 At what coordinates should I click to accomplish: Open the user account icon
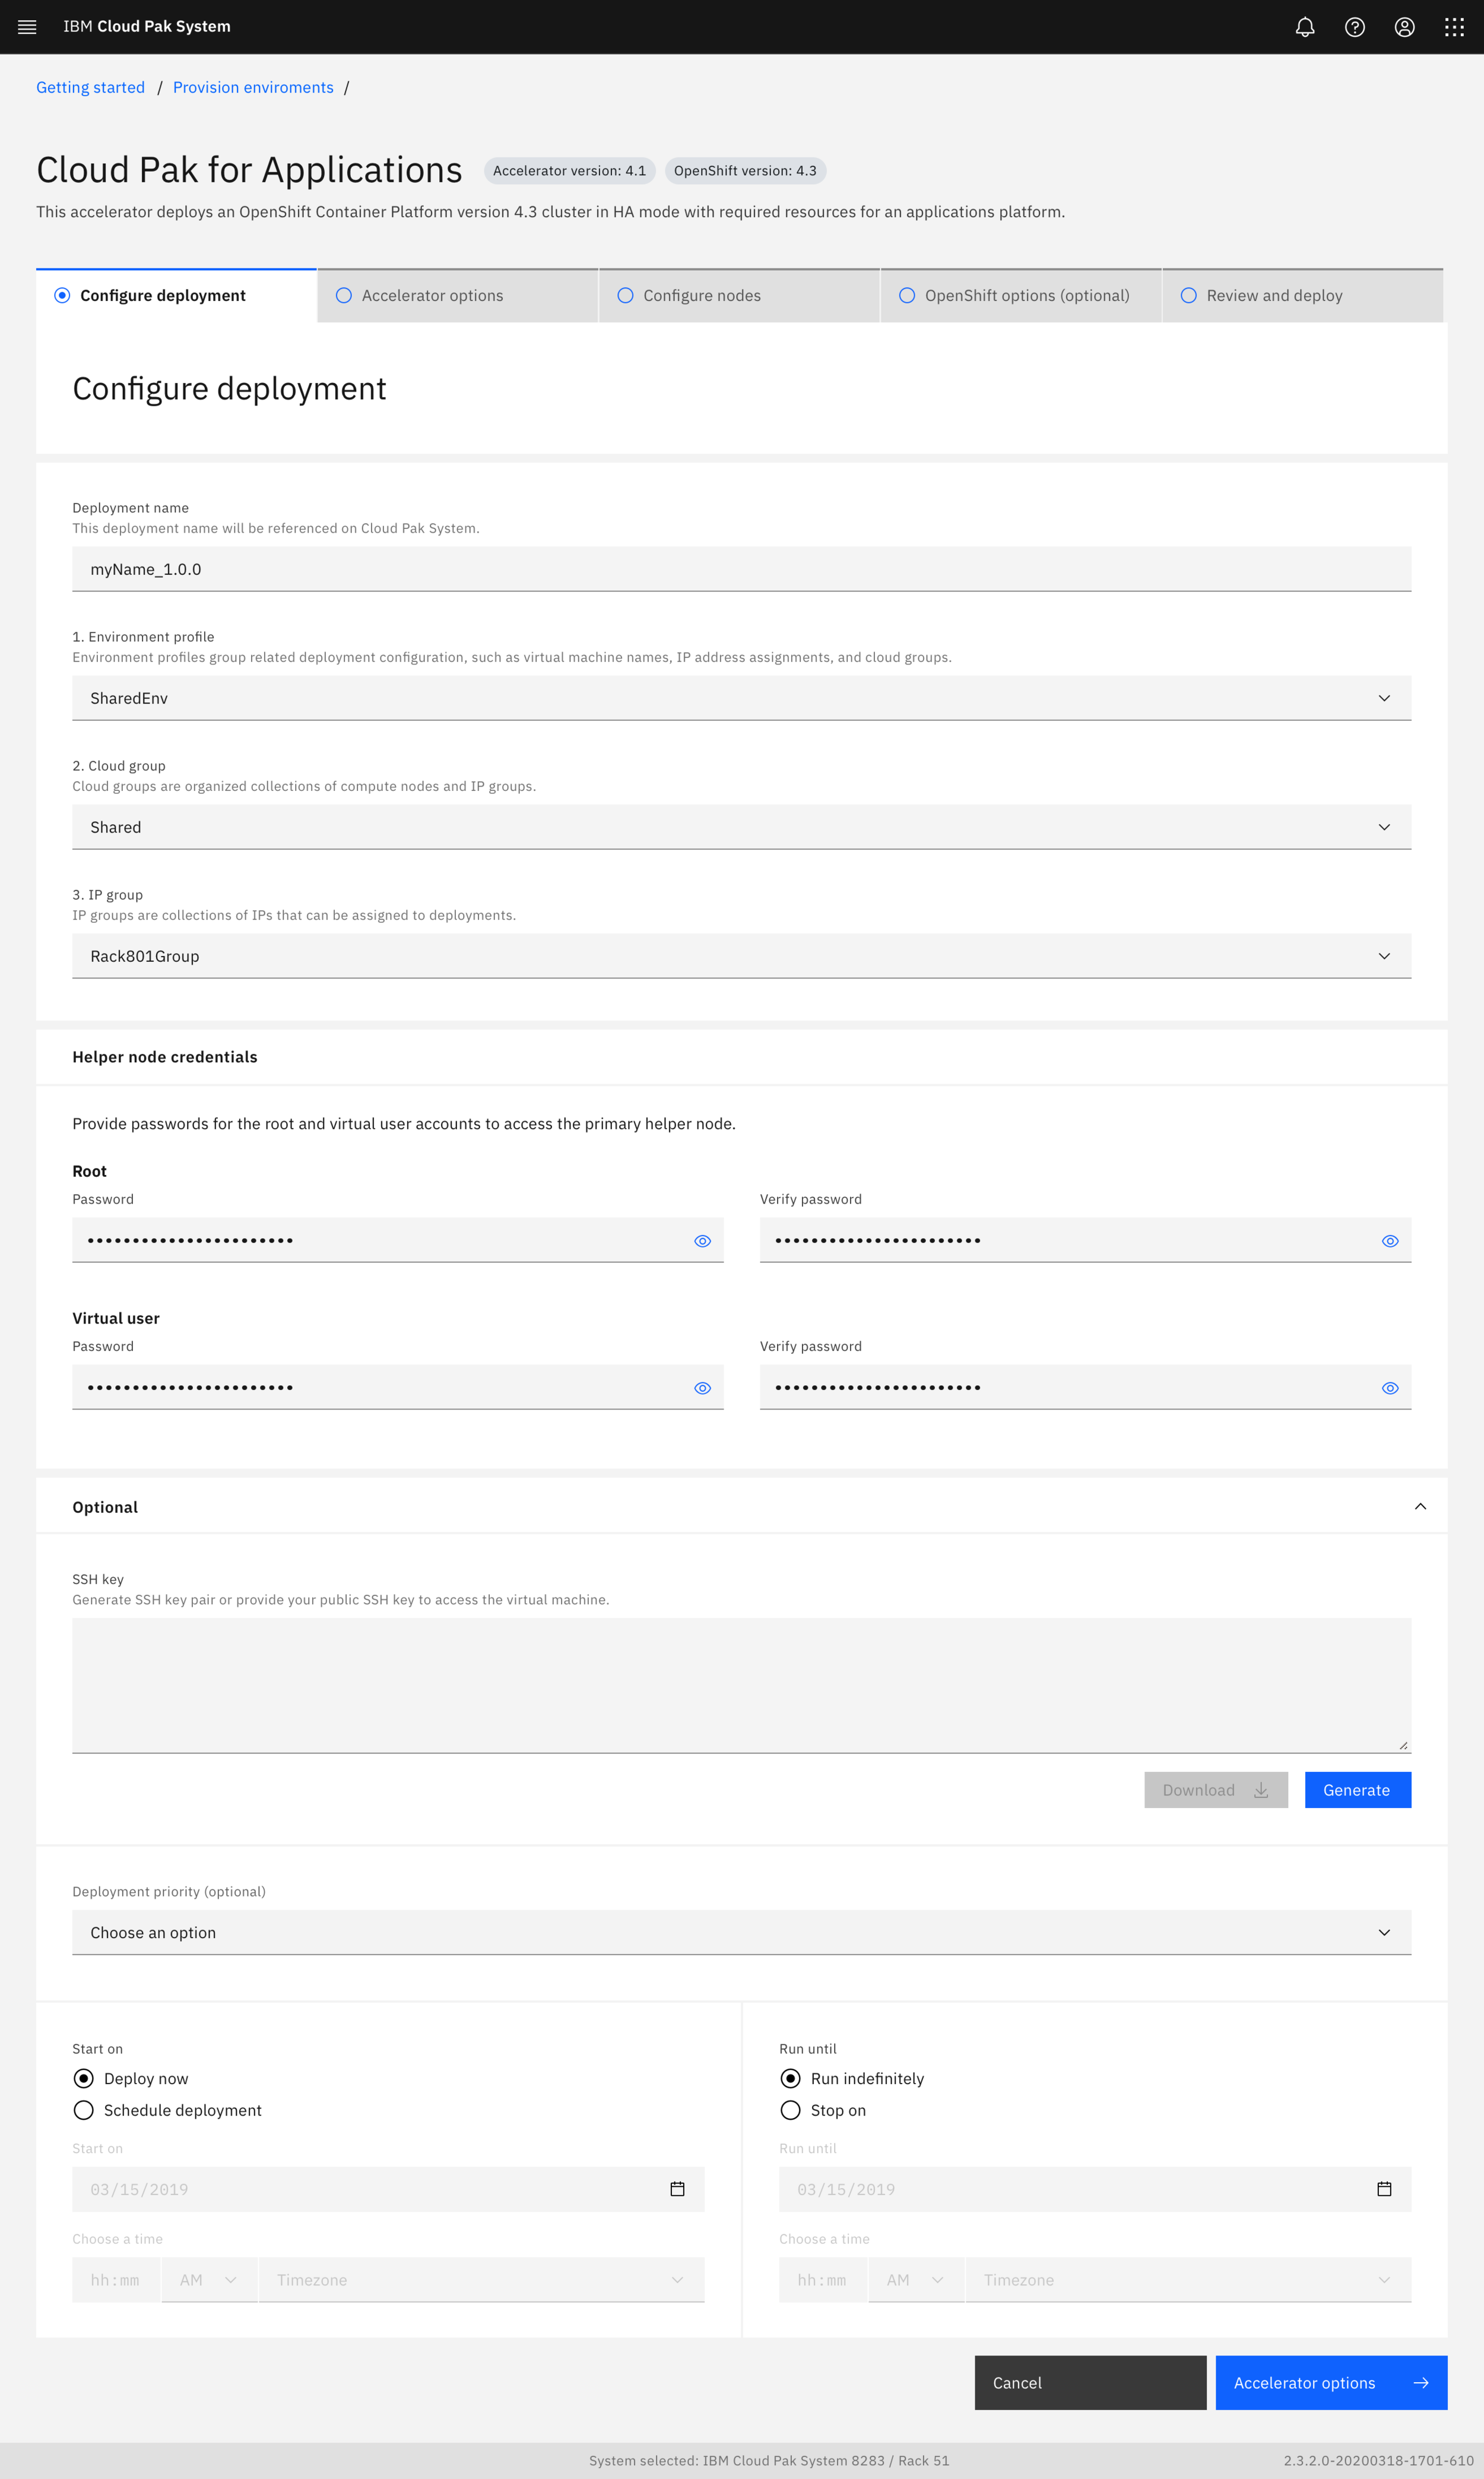click(x=1404, y=27)
